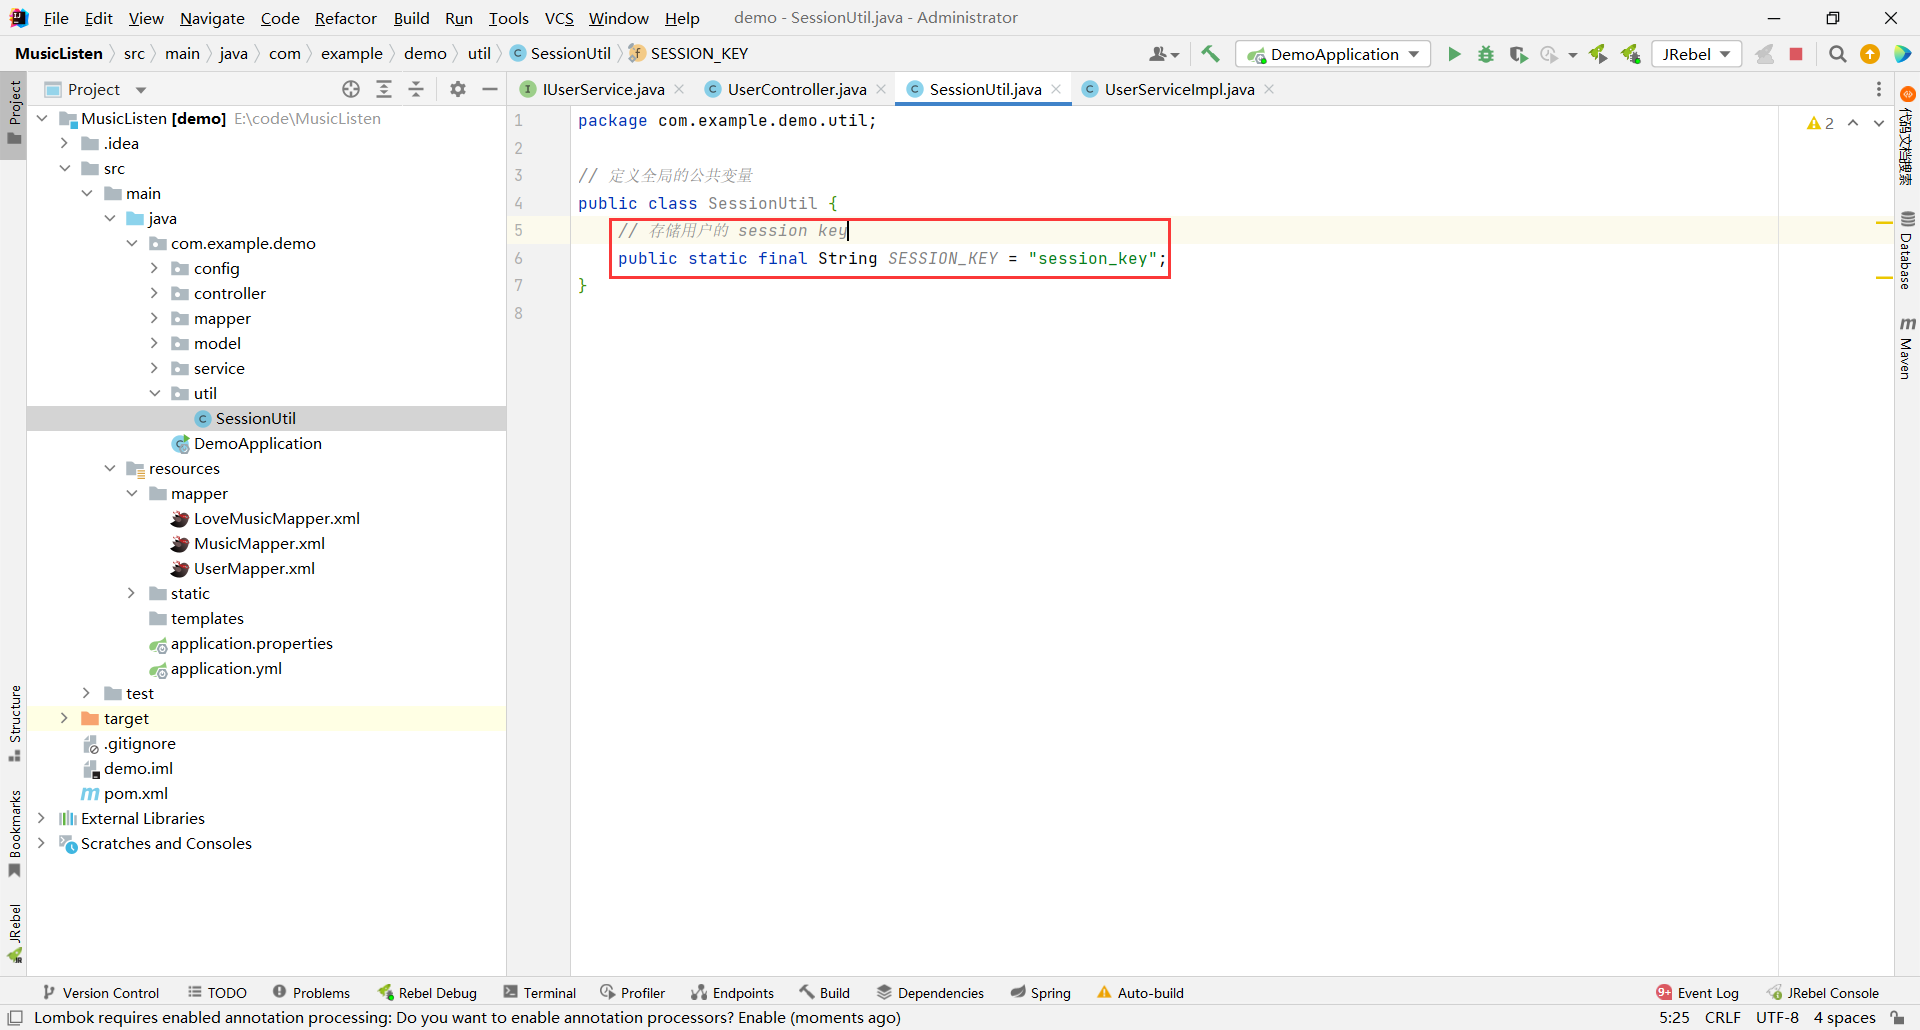Screen dimensions: 1920x1030
Task: Switch to IUserService.java tab
Action: 603,89
